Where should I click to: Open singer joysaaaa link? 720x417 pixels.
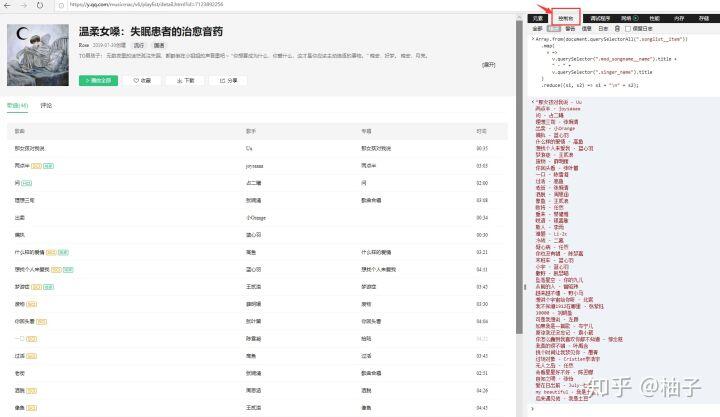[x=254, y=166]
